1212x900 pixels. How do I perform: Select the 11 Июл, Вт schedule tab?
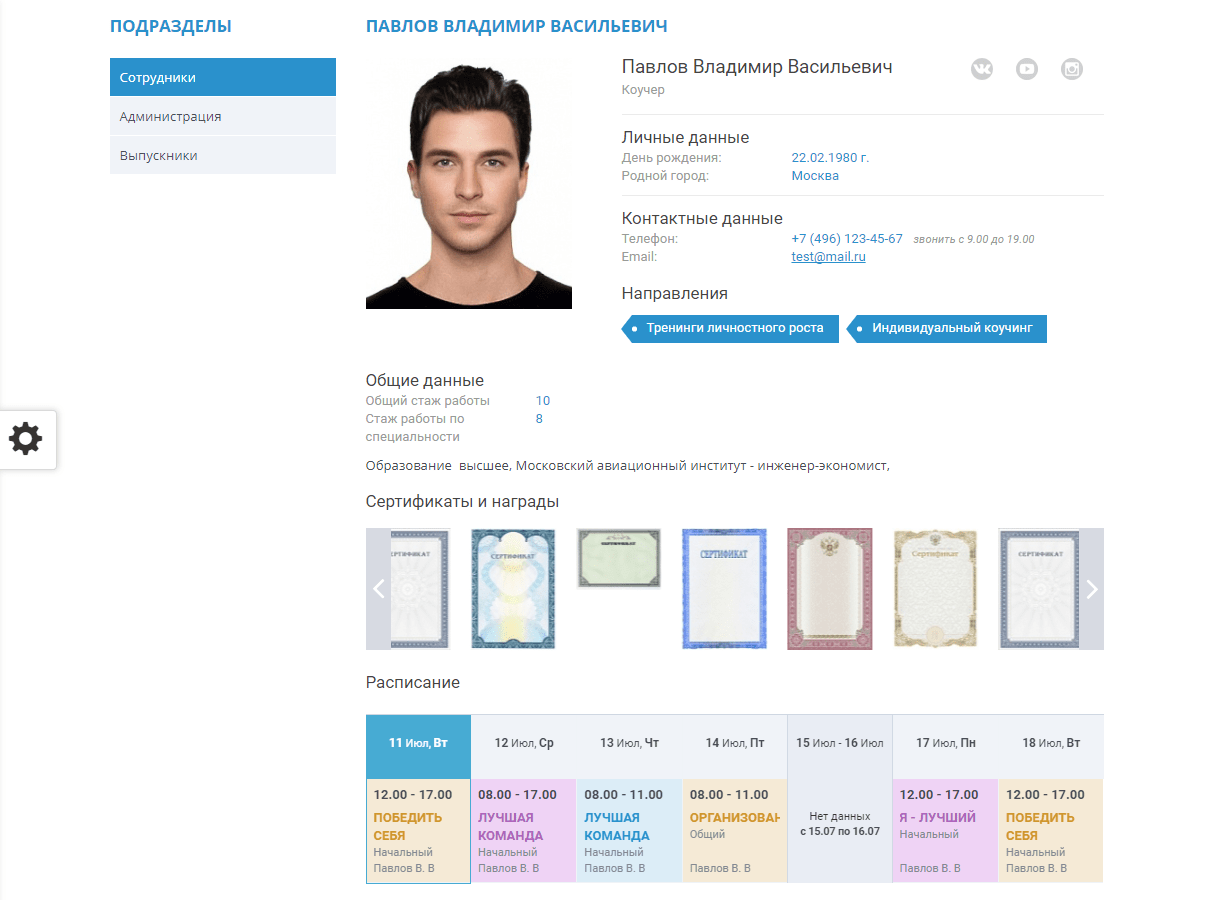pyautogui.click(x=418, y=743)
